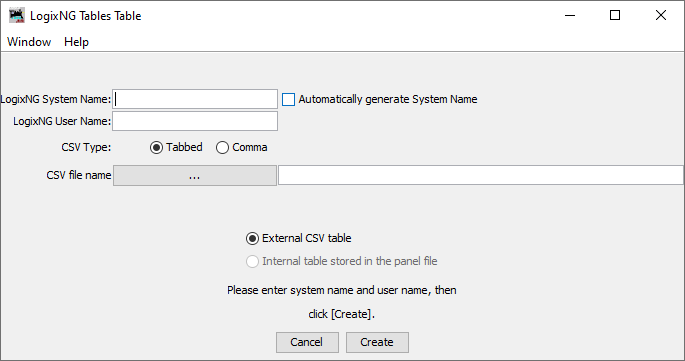Focus the CSV file name path field
The height and width of the screenshot is (361, 685).
point(481,175)
